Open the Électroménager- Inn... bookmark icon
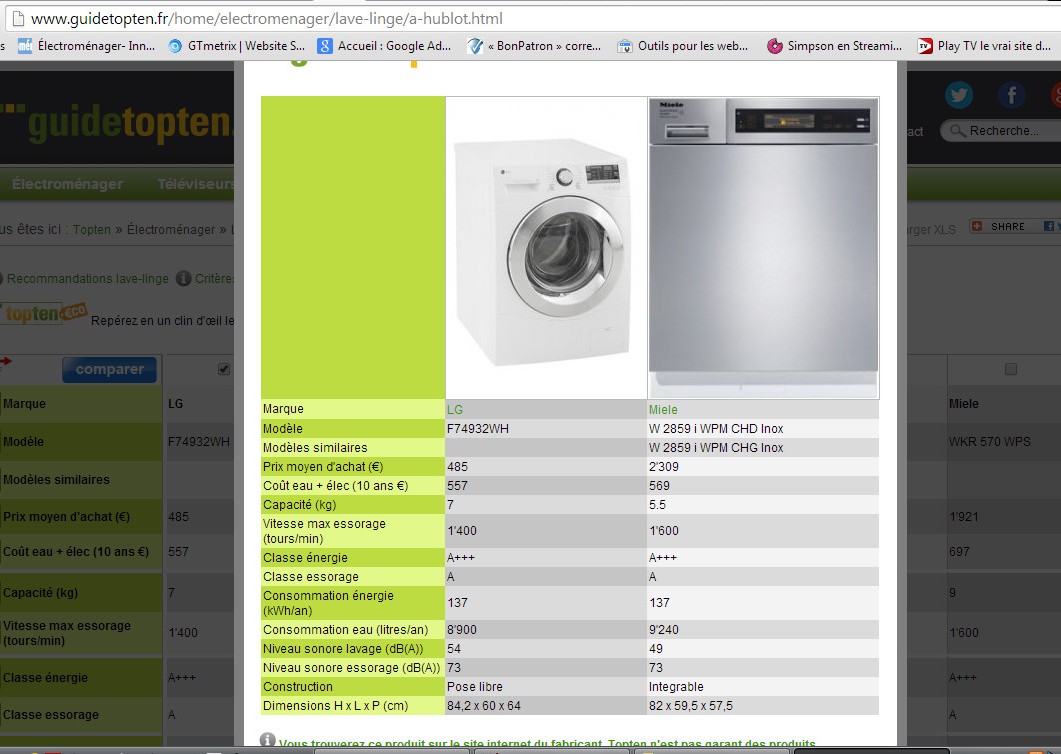 tap(25, 46)
